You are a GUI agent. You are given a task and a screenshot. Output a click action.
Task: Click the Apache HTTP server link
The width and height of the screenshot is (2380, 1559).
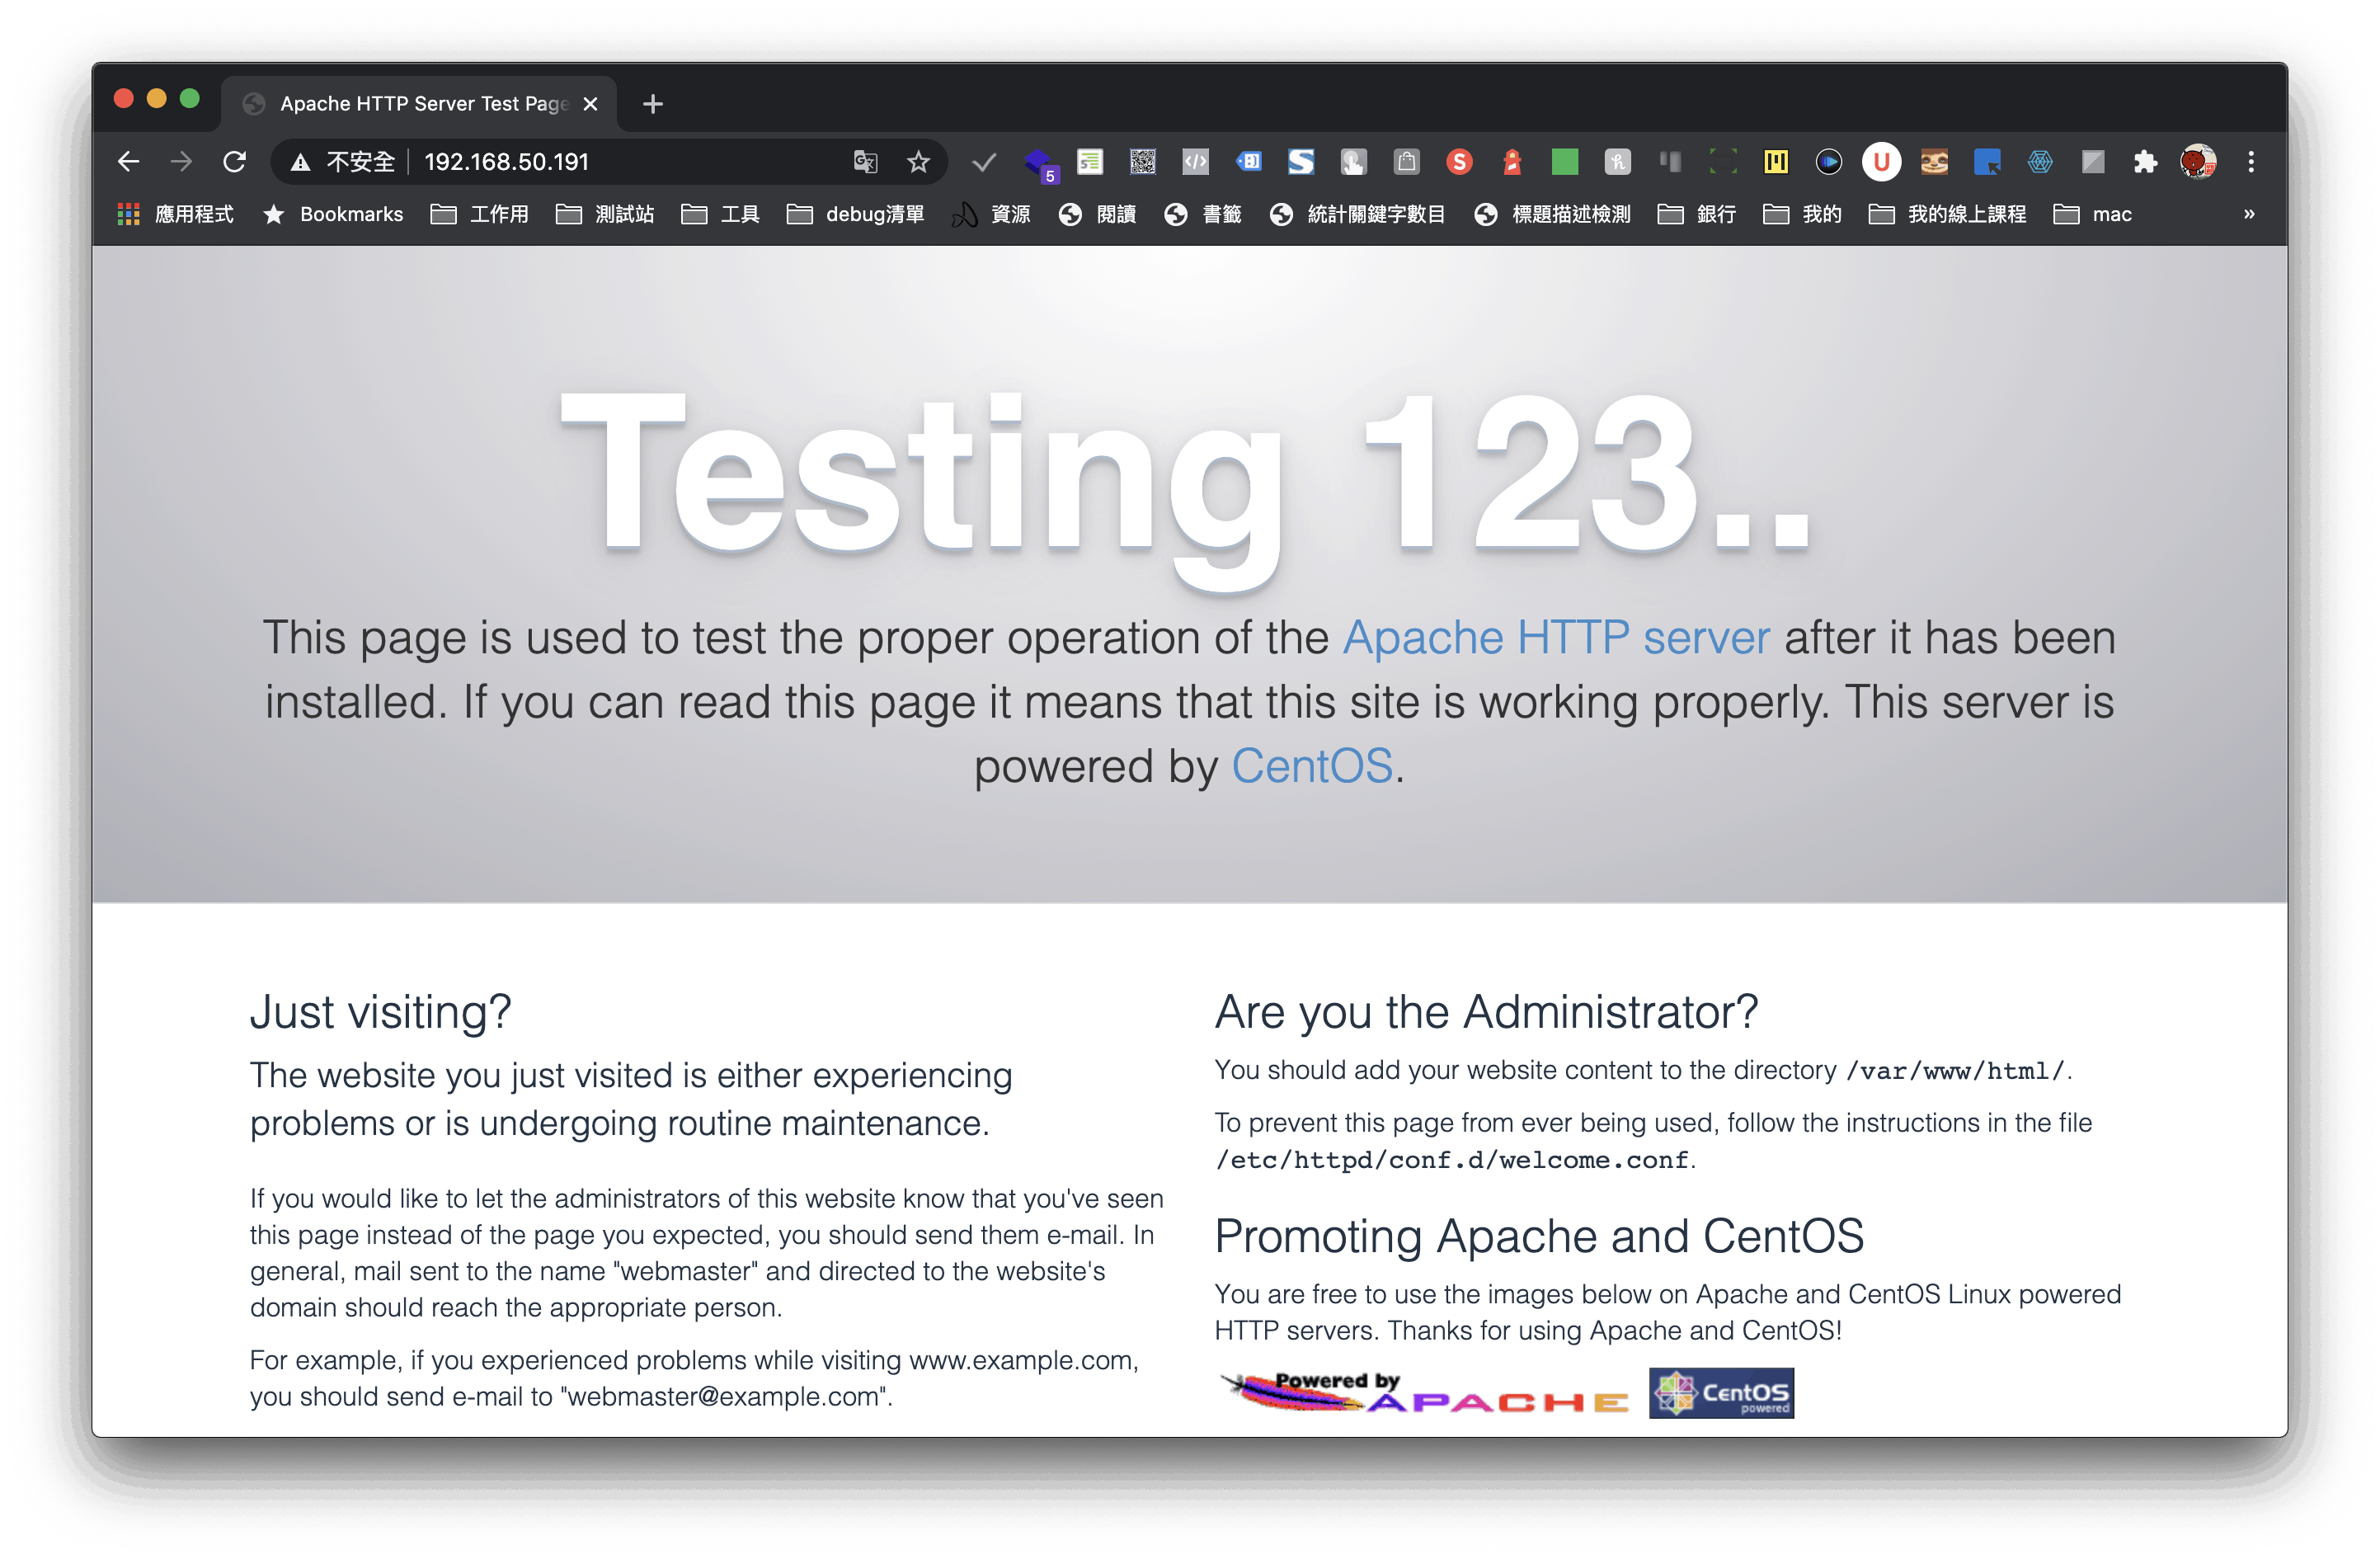[x=1555, y=638]
